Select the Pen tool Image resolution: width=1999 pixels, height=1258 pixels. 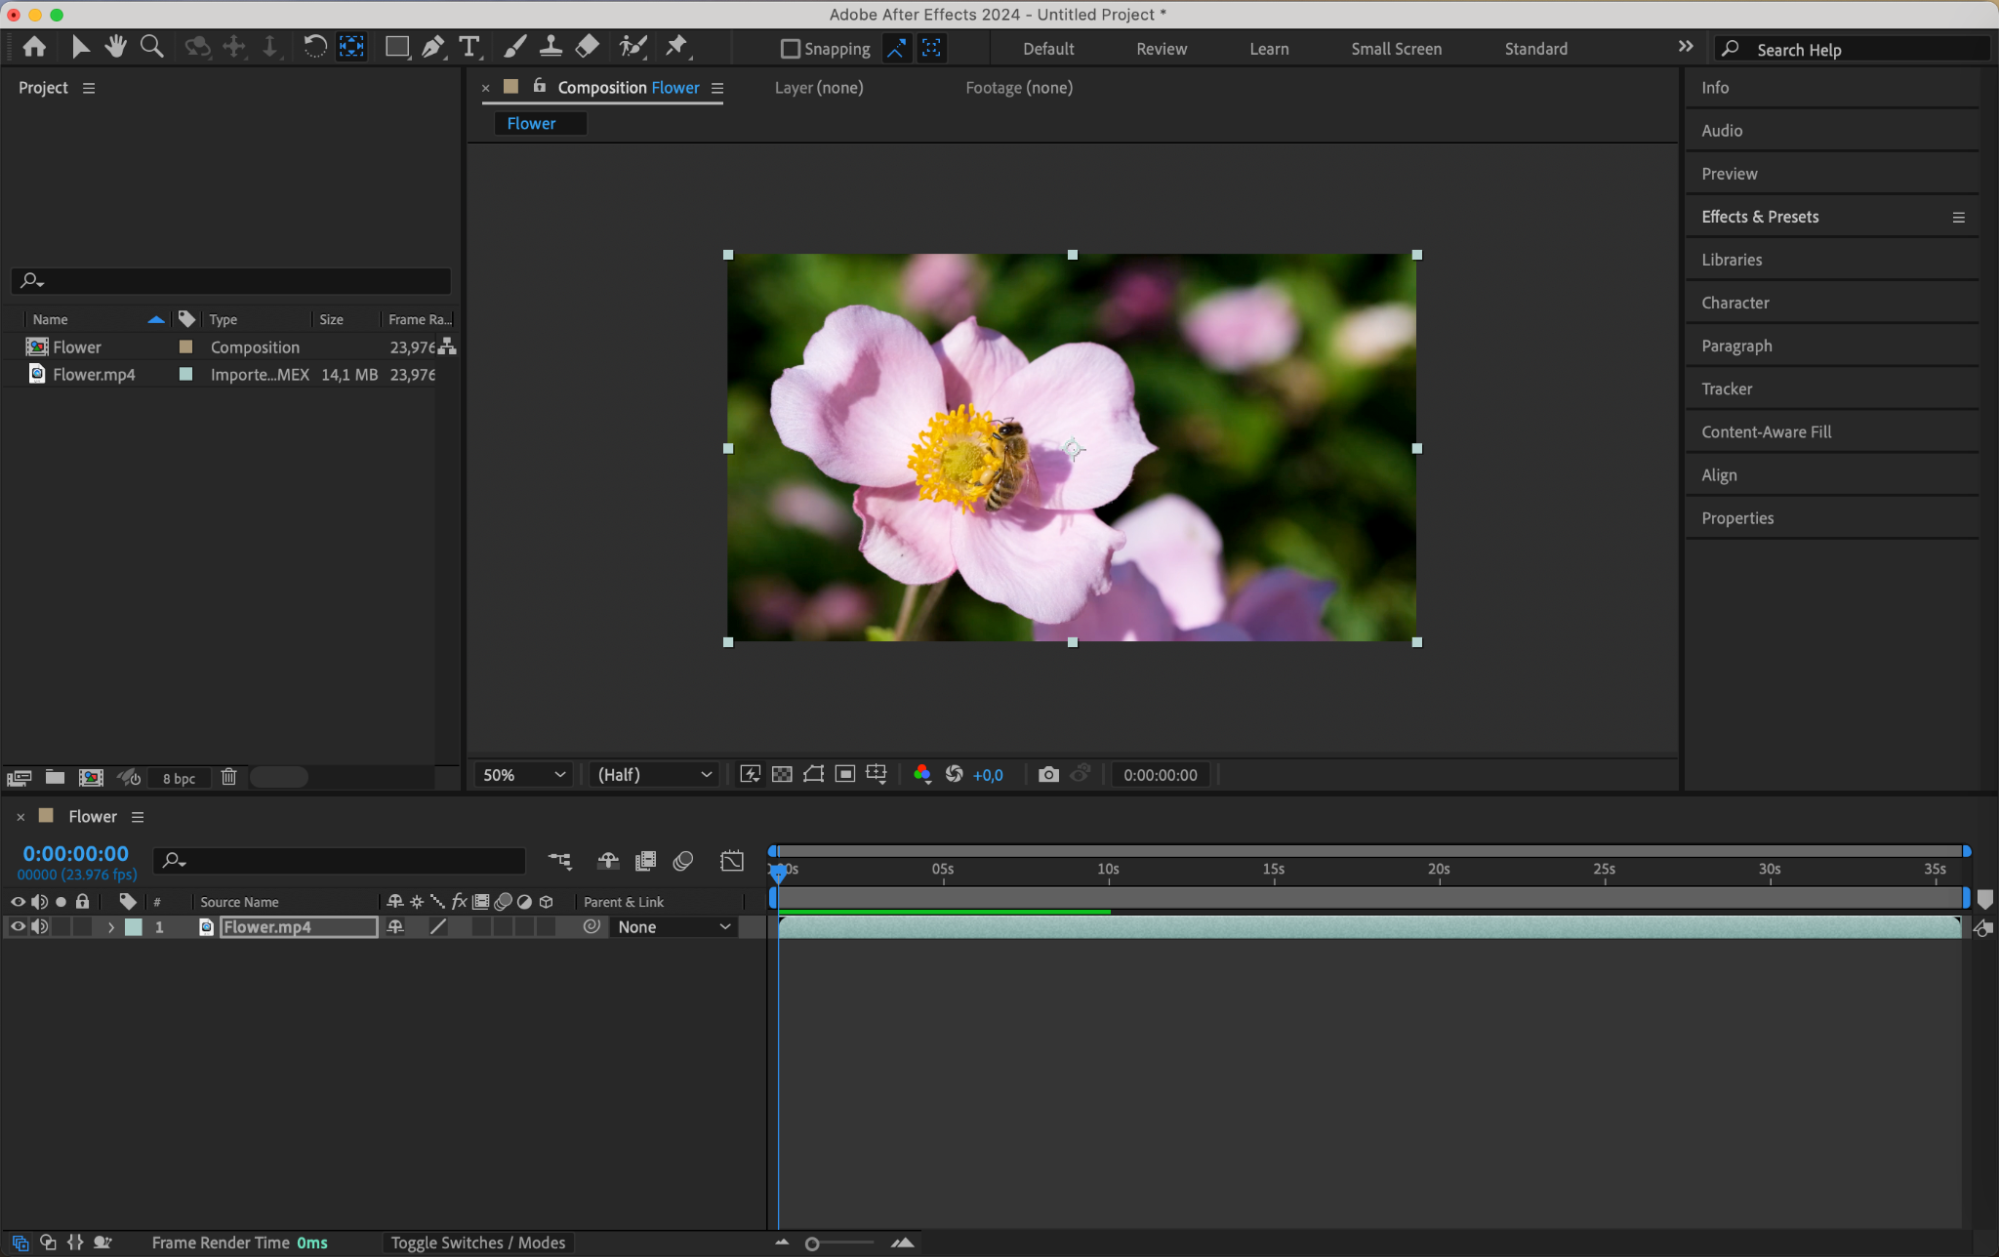[433, 47]
